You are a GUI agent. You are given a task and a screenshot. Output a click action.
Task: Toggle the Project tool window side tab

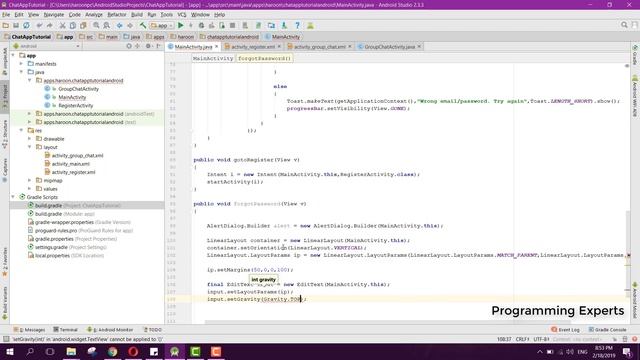(x=5, y=97)
